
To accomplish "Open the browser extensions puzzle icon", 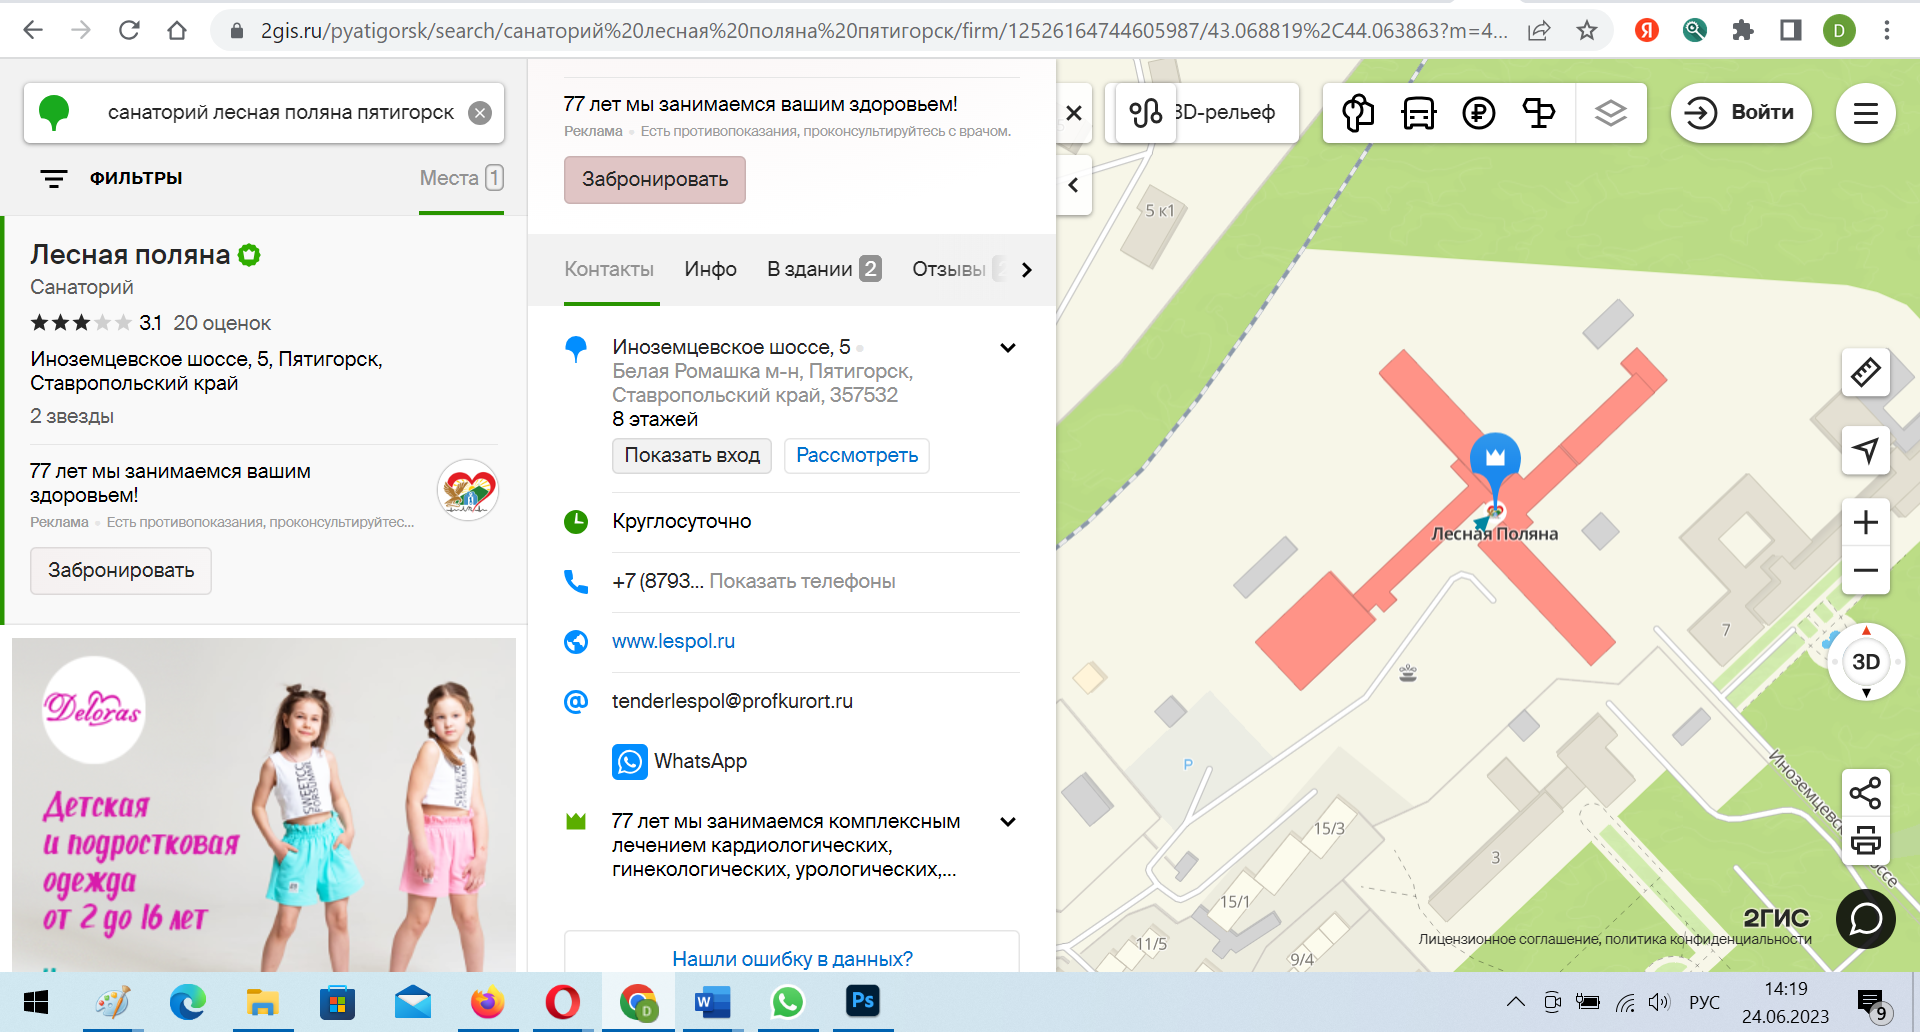I will 1743,31.
